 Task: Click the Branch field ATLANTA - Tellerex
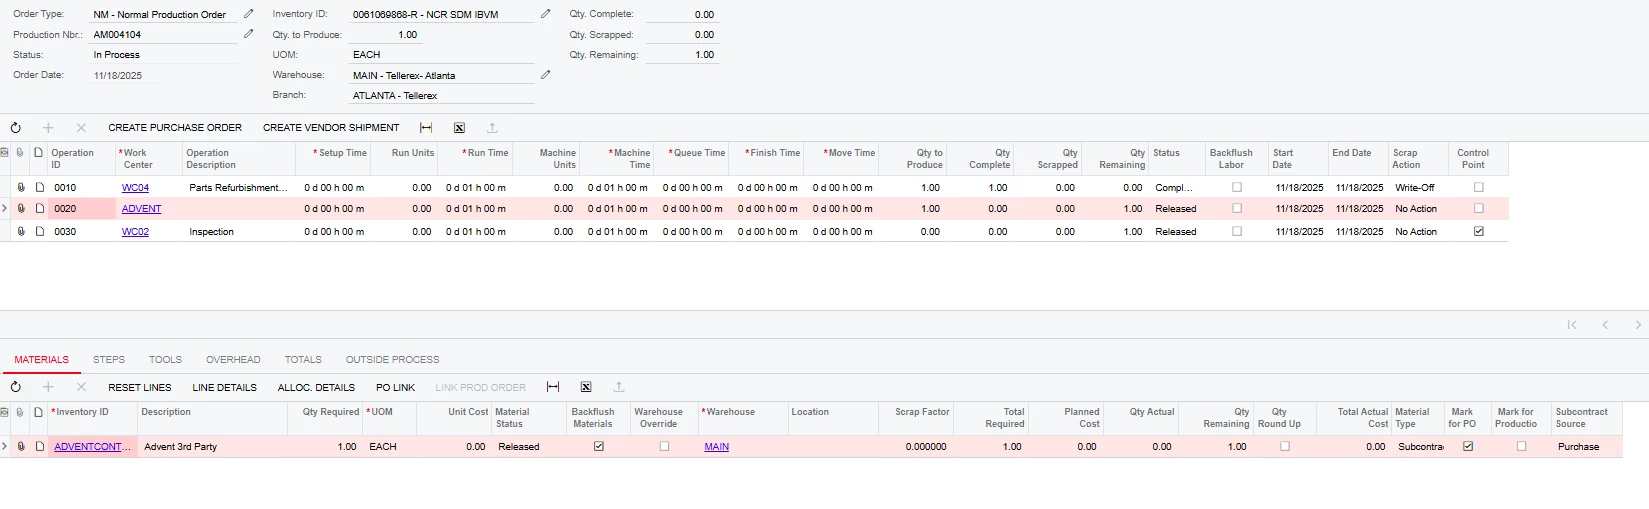442,96
